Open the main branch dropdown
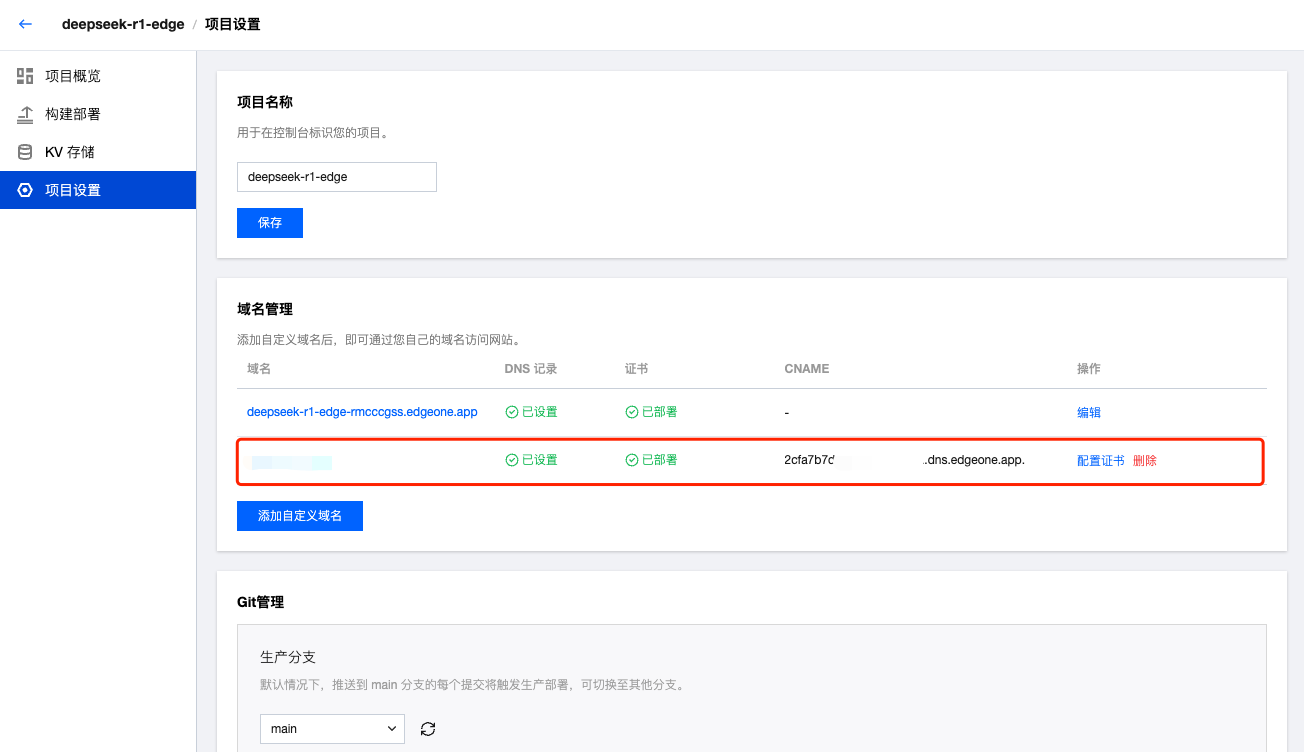The height and width of the screenshot is (752, 1304). click(332, 729)
